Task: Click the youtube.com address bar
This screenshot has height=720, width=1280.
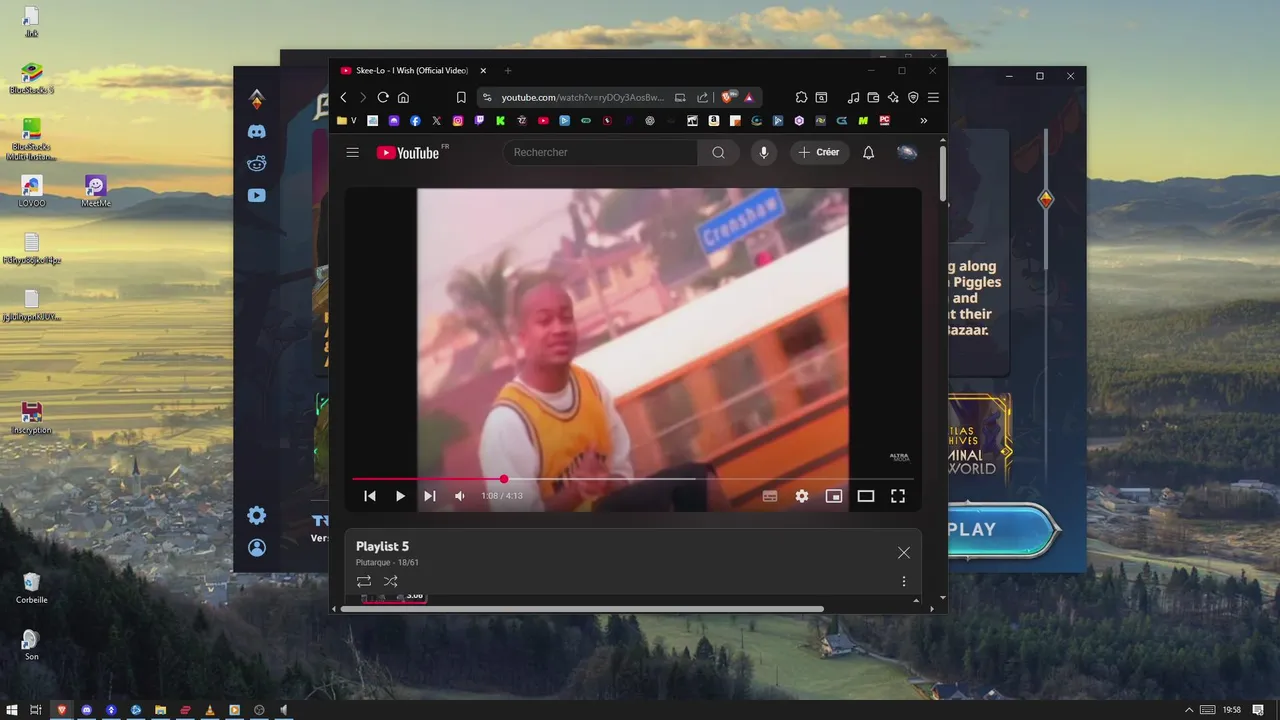Action: pos(582,97)
